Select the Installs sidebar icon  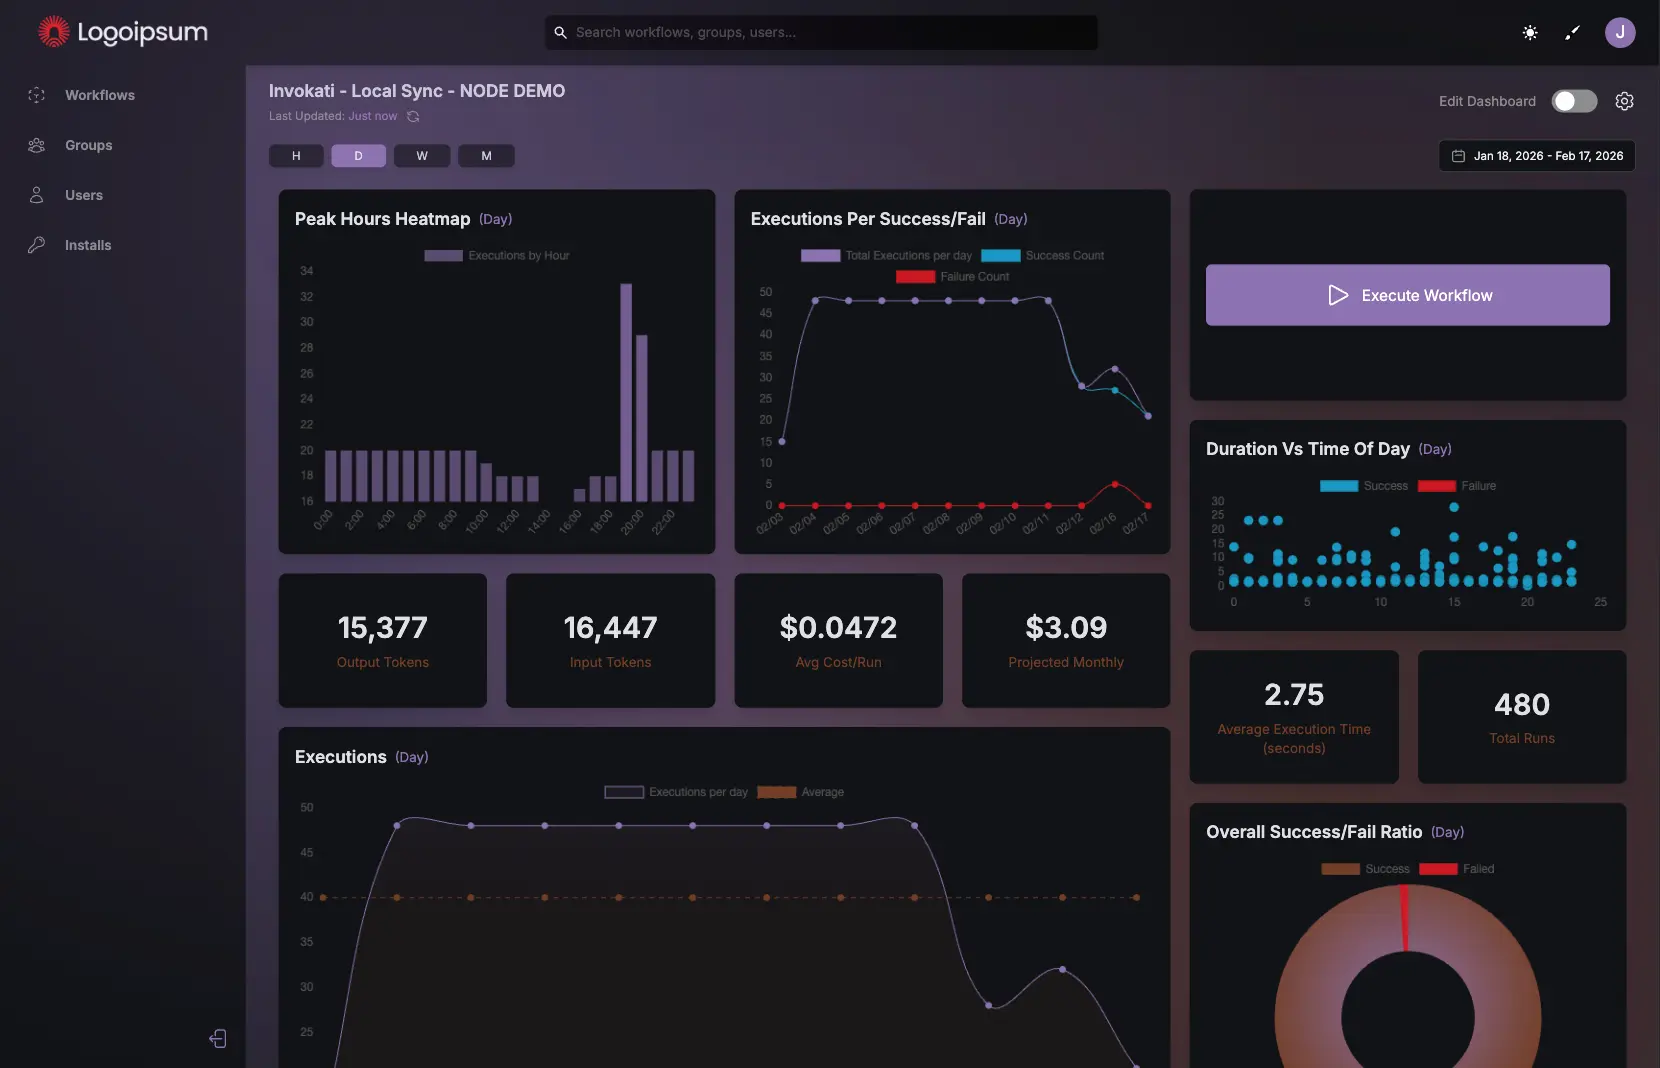[x=36, y=245]
